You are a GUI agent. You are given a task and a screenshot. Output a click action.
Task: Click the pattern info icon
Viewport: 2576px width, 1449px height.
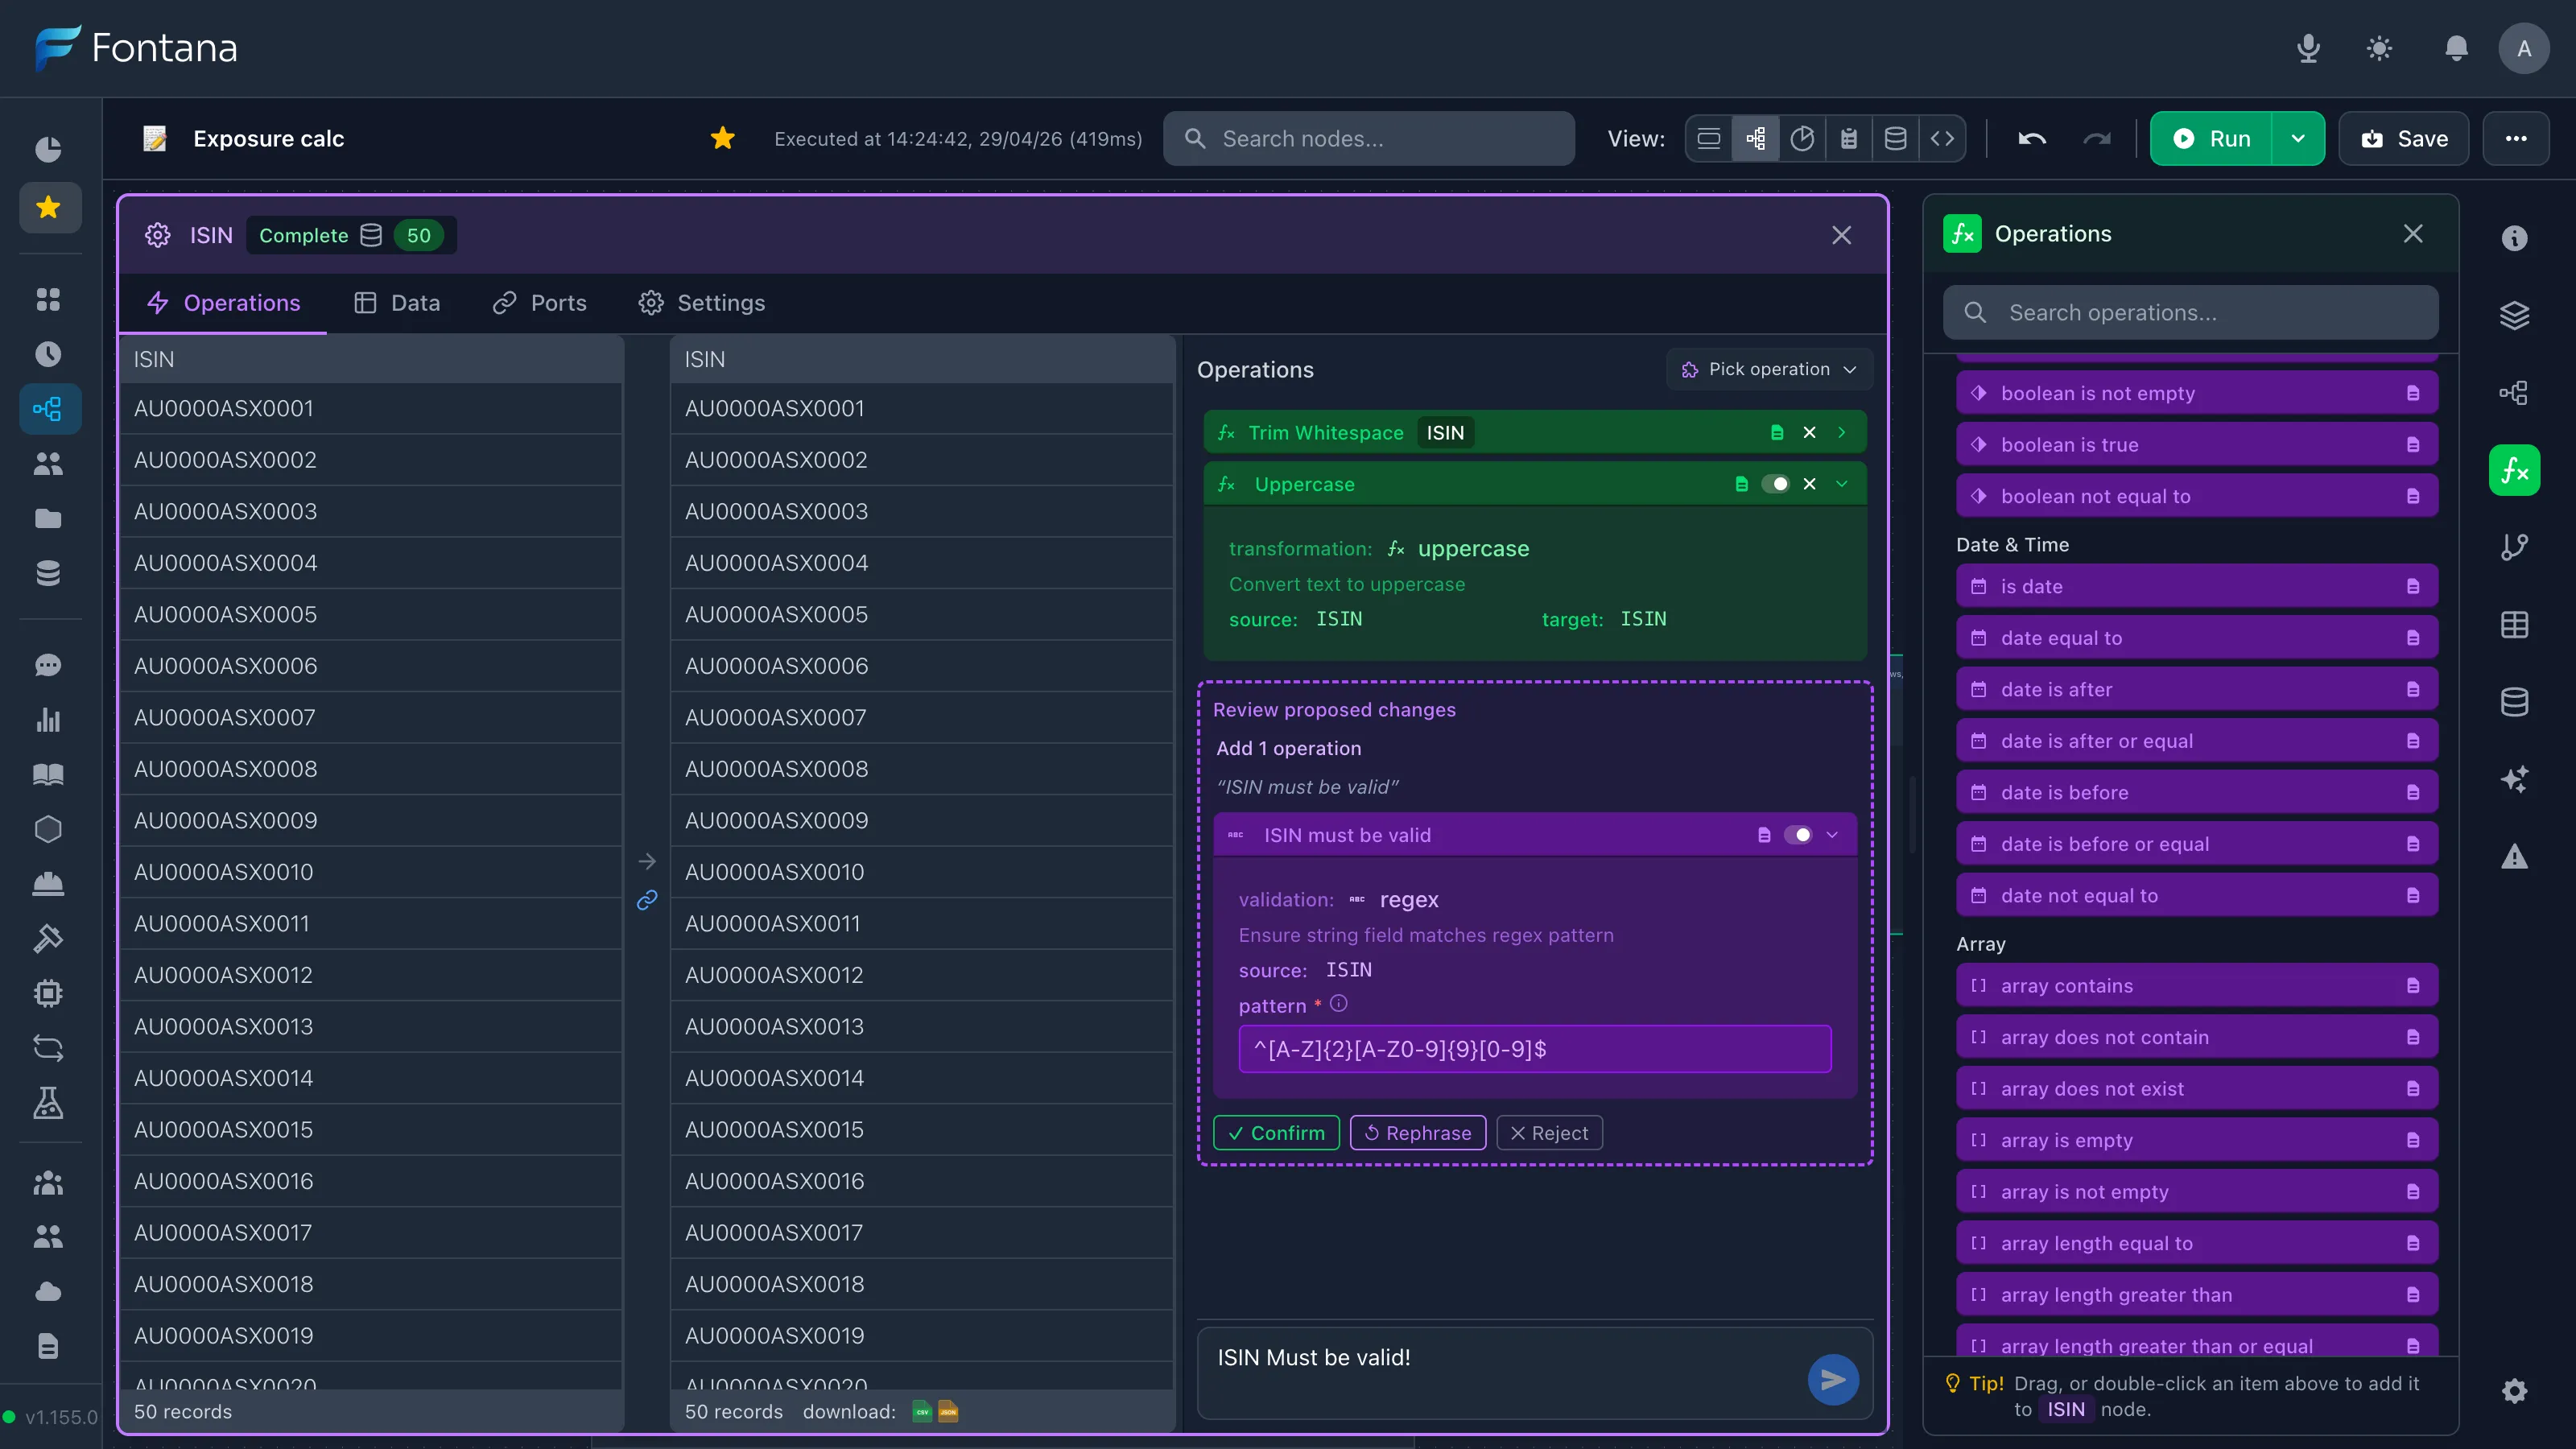pyautogui.click(x=1338, y=1003)
